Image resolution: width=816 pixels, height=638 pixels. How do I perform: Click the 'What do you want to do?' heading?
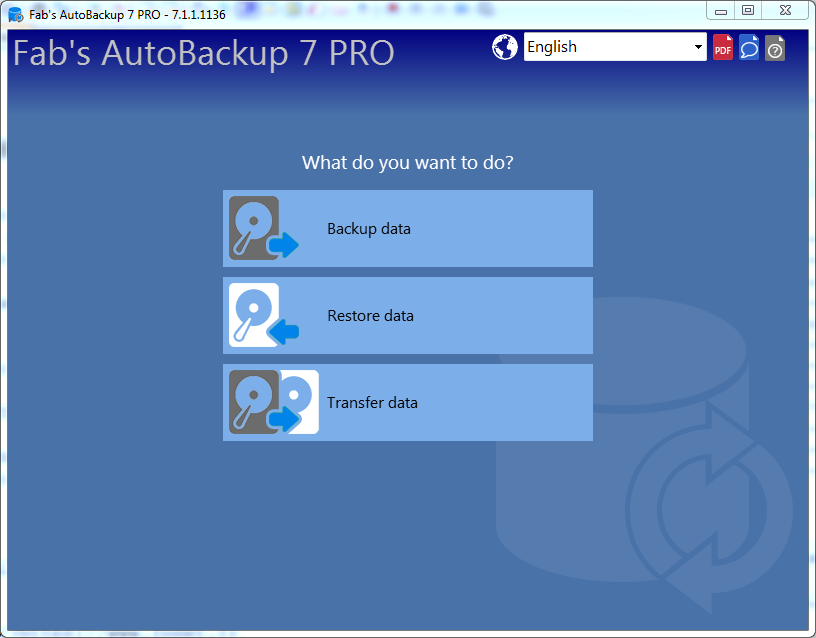407,162
